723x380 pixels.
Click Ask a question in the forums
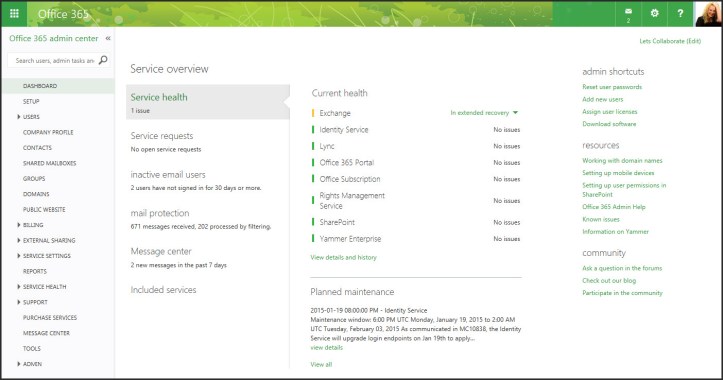point(622,268)
